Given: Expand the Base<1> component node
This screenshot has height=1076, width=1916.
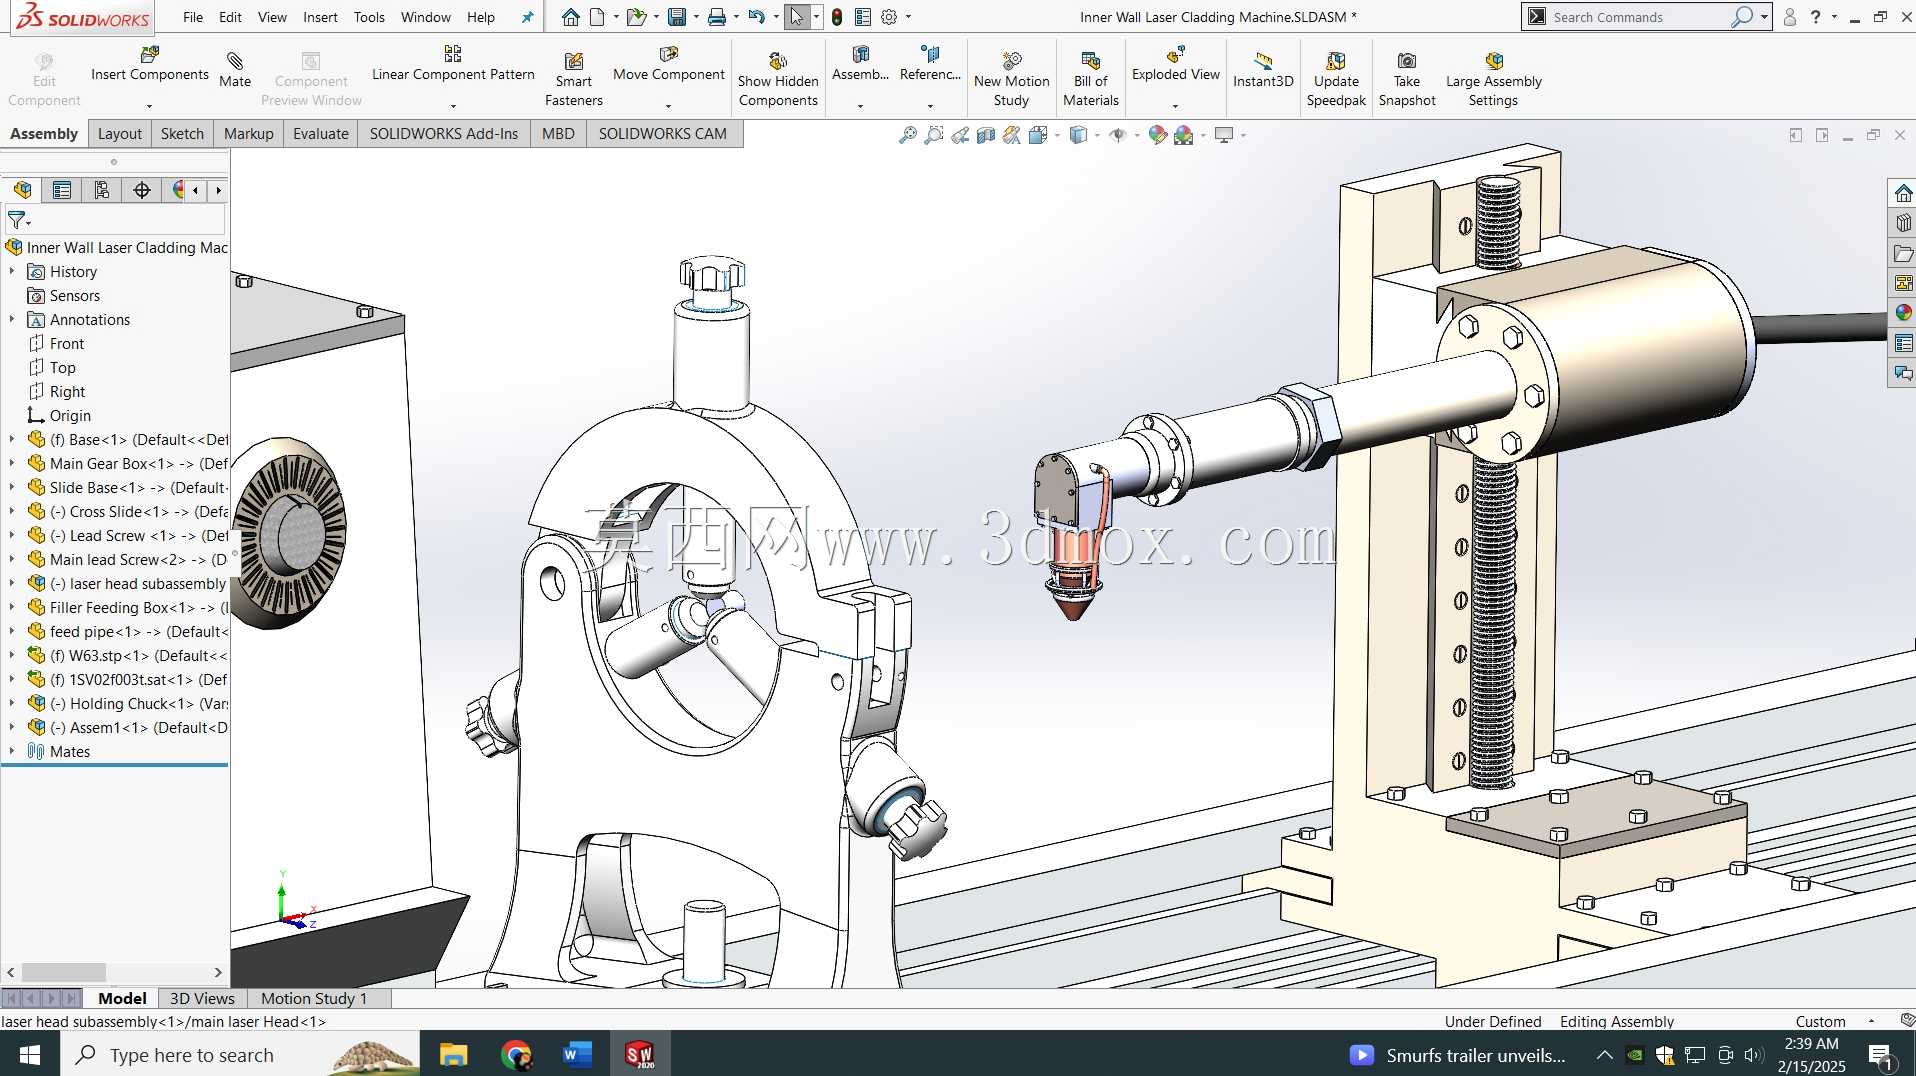Looking at the screenshot, I should pos(12,439).
